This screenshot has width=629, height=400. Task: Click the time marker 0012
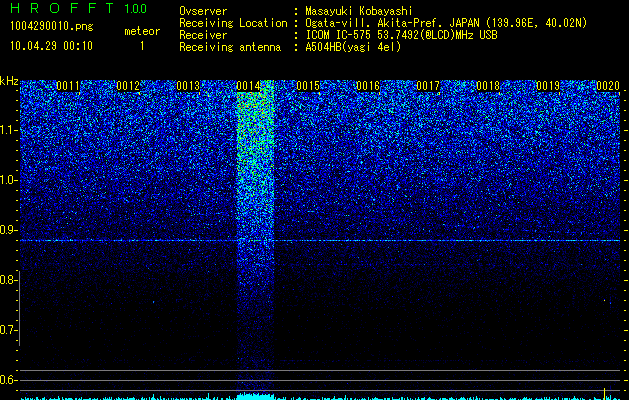pos(128,86)
